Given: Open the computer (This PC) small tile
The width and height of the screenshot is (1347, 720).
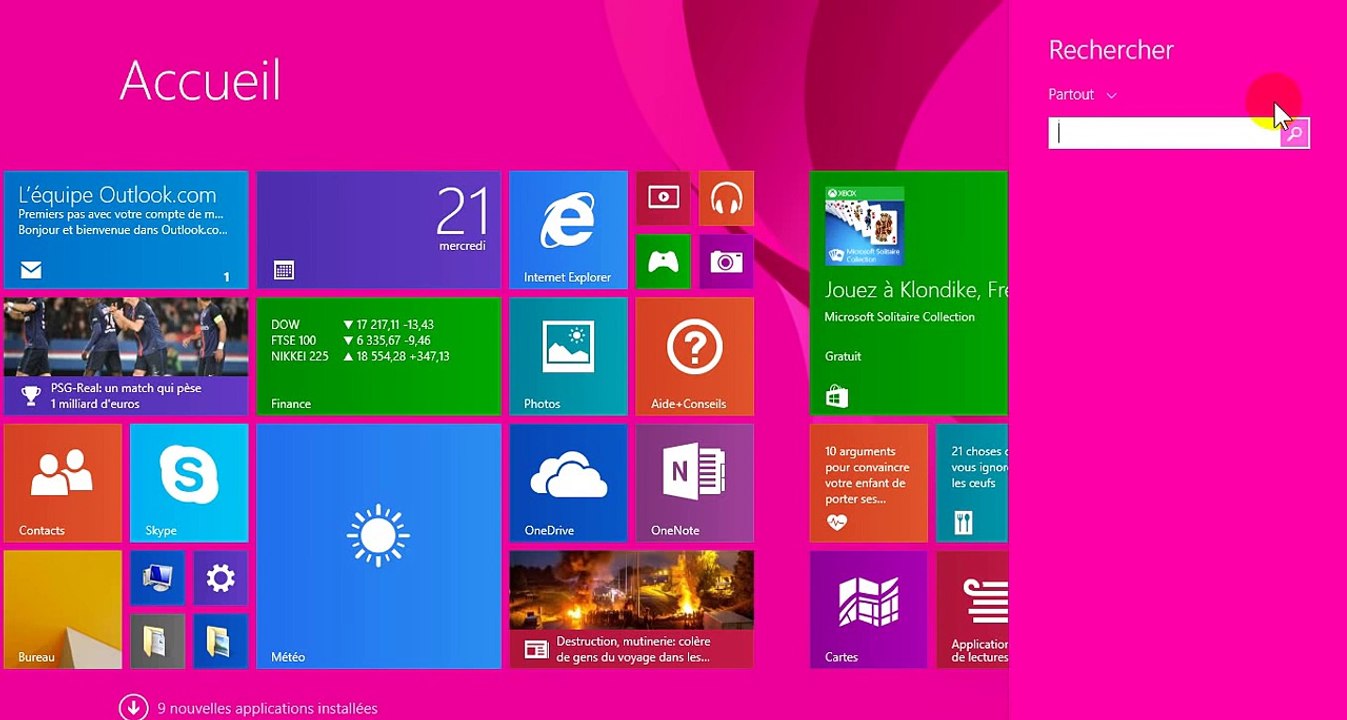Looking at the screenshot, I should click(157, 578).
